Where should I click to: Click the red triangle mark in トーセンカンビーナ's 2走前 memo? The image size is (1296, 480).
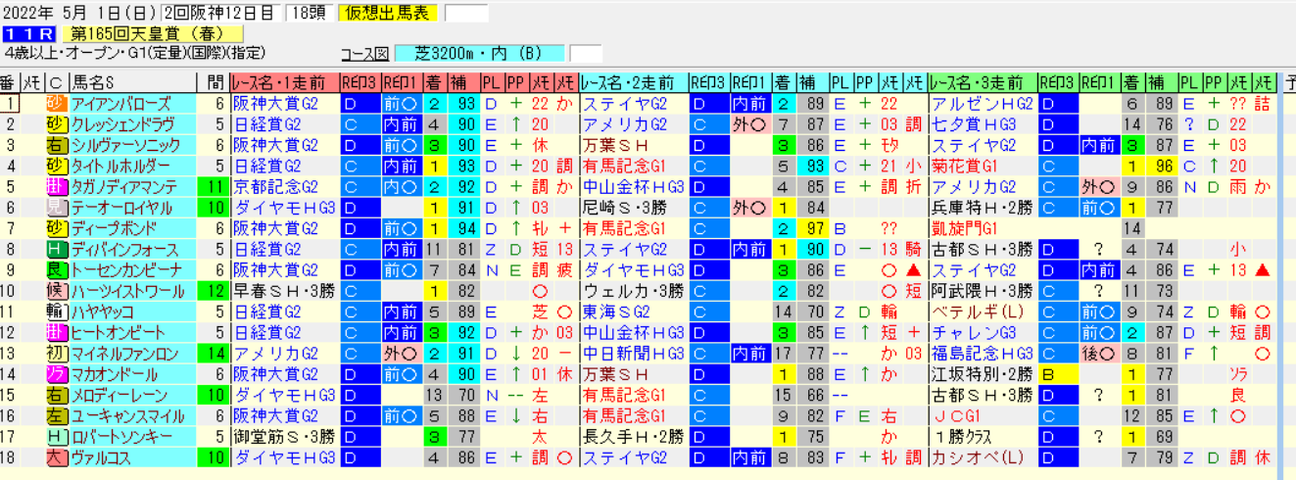click(913, 270)
